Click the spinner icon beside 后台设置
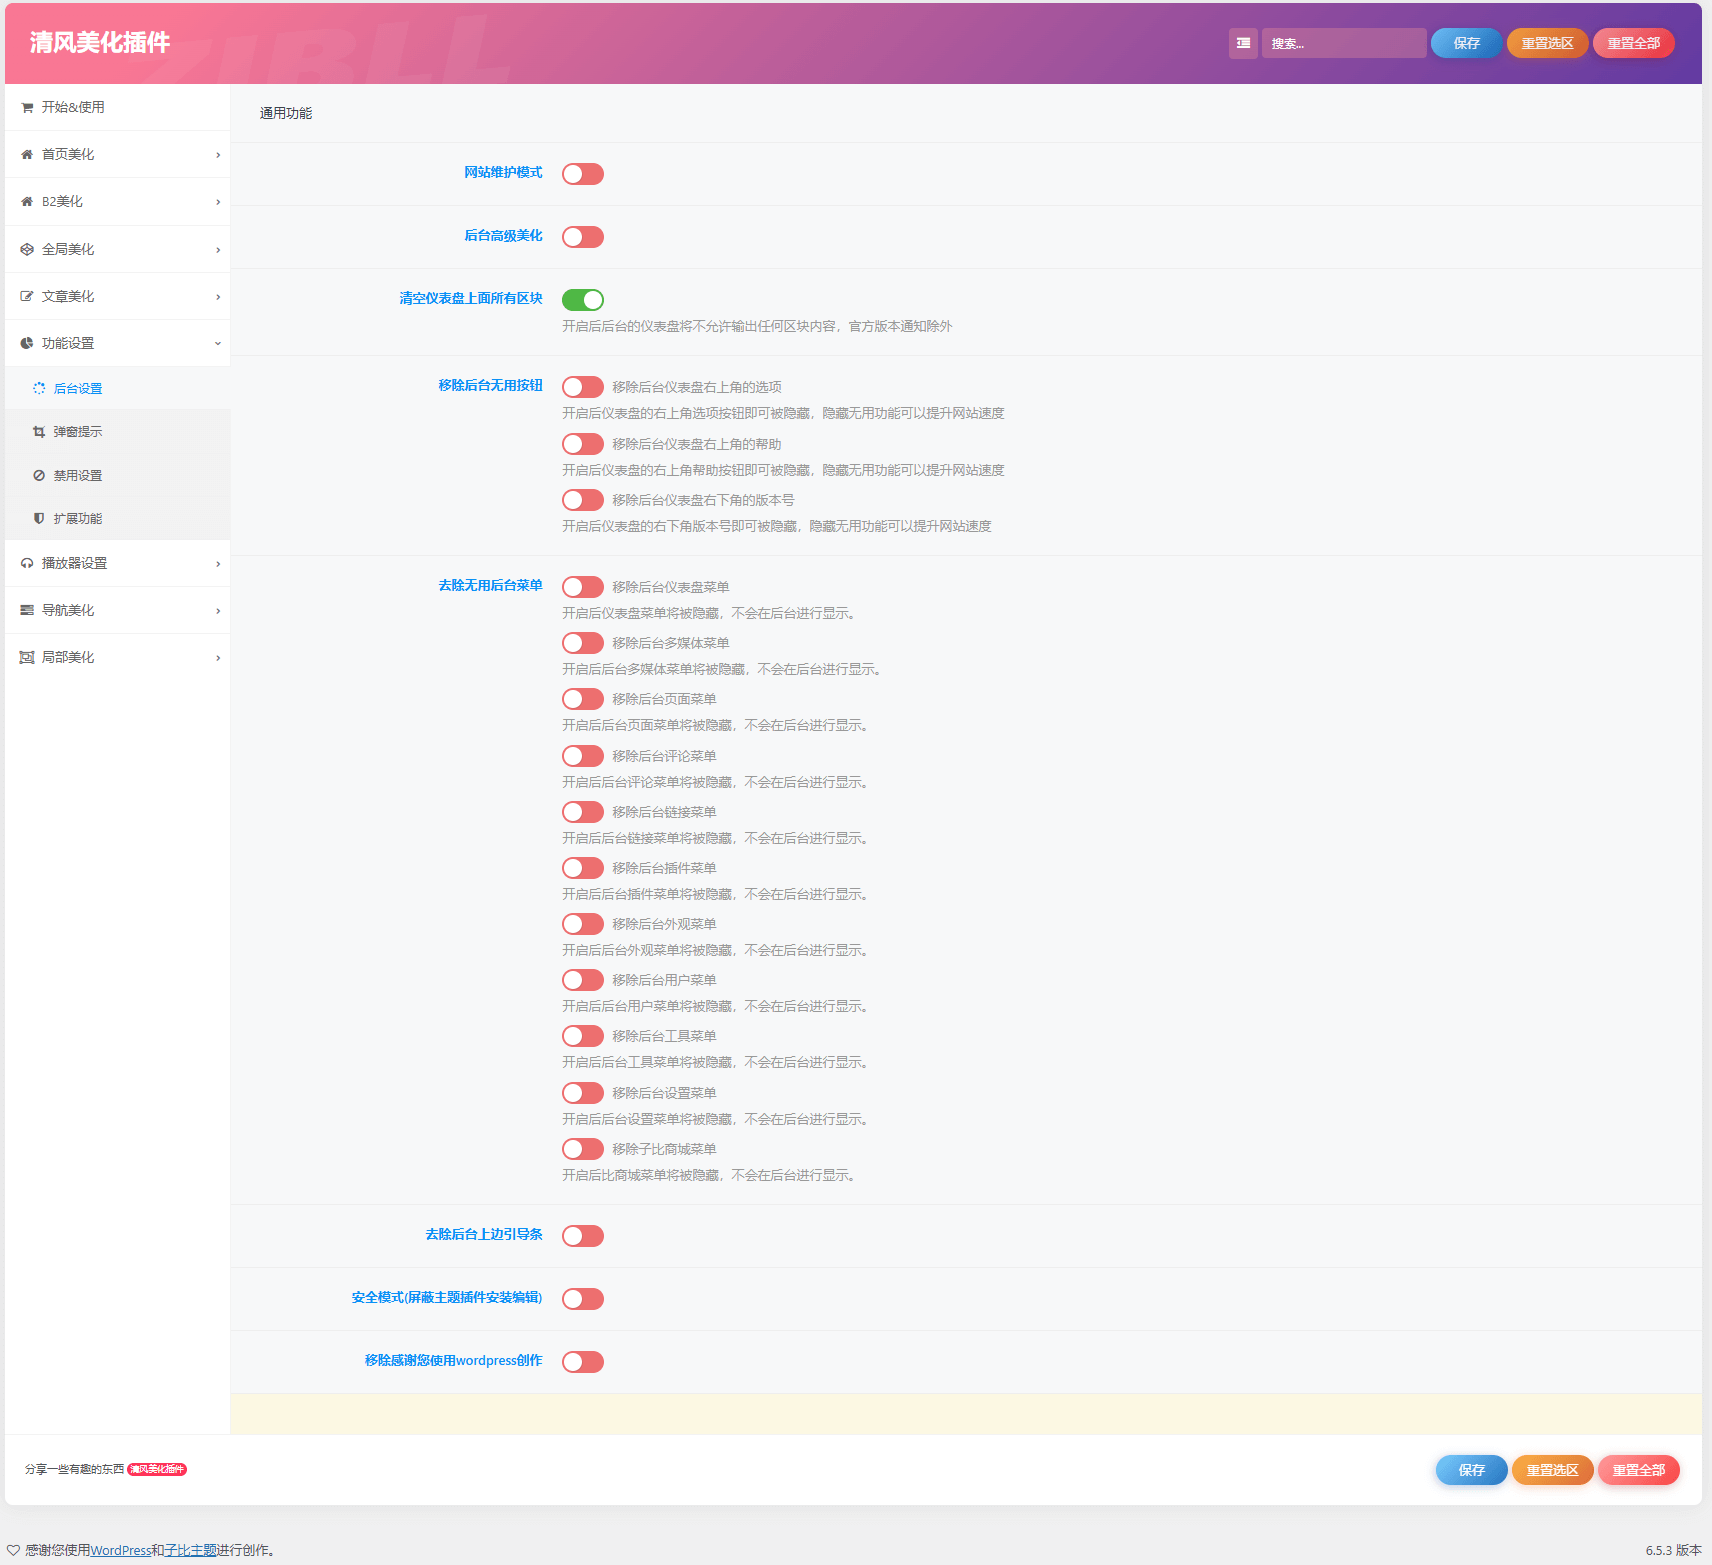This screenshot has width=1712, height=1565. click(x=39, y=388)
